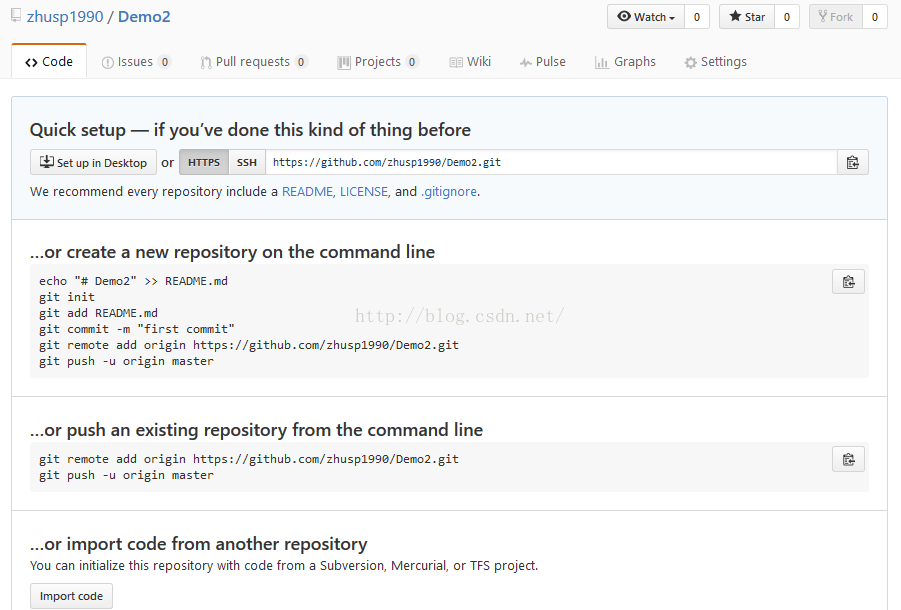The width and height of the screenshot is (901, 610).
Task: Follow the README link
Action: [307, 191]
